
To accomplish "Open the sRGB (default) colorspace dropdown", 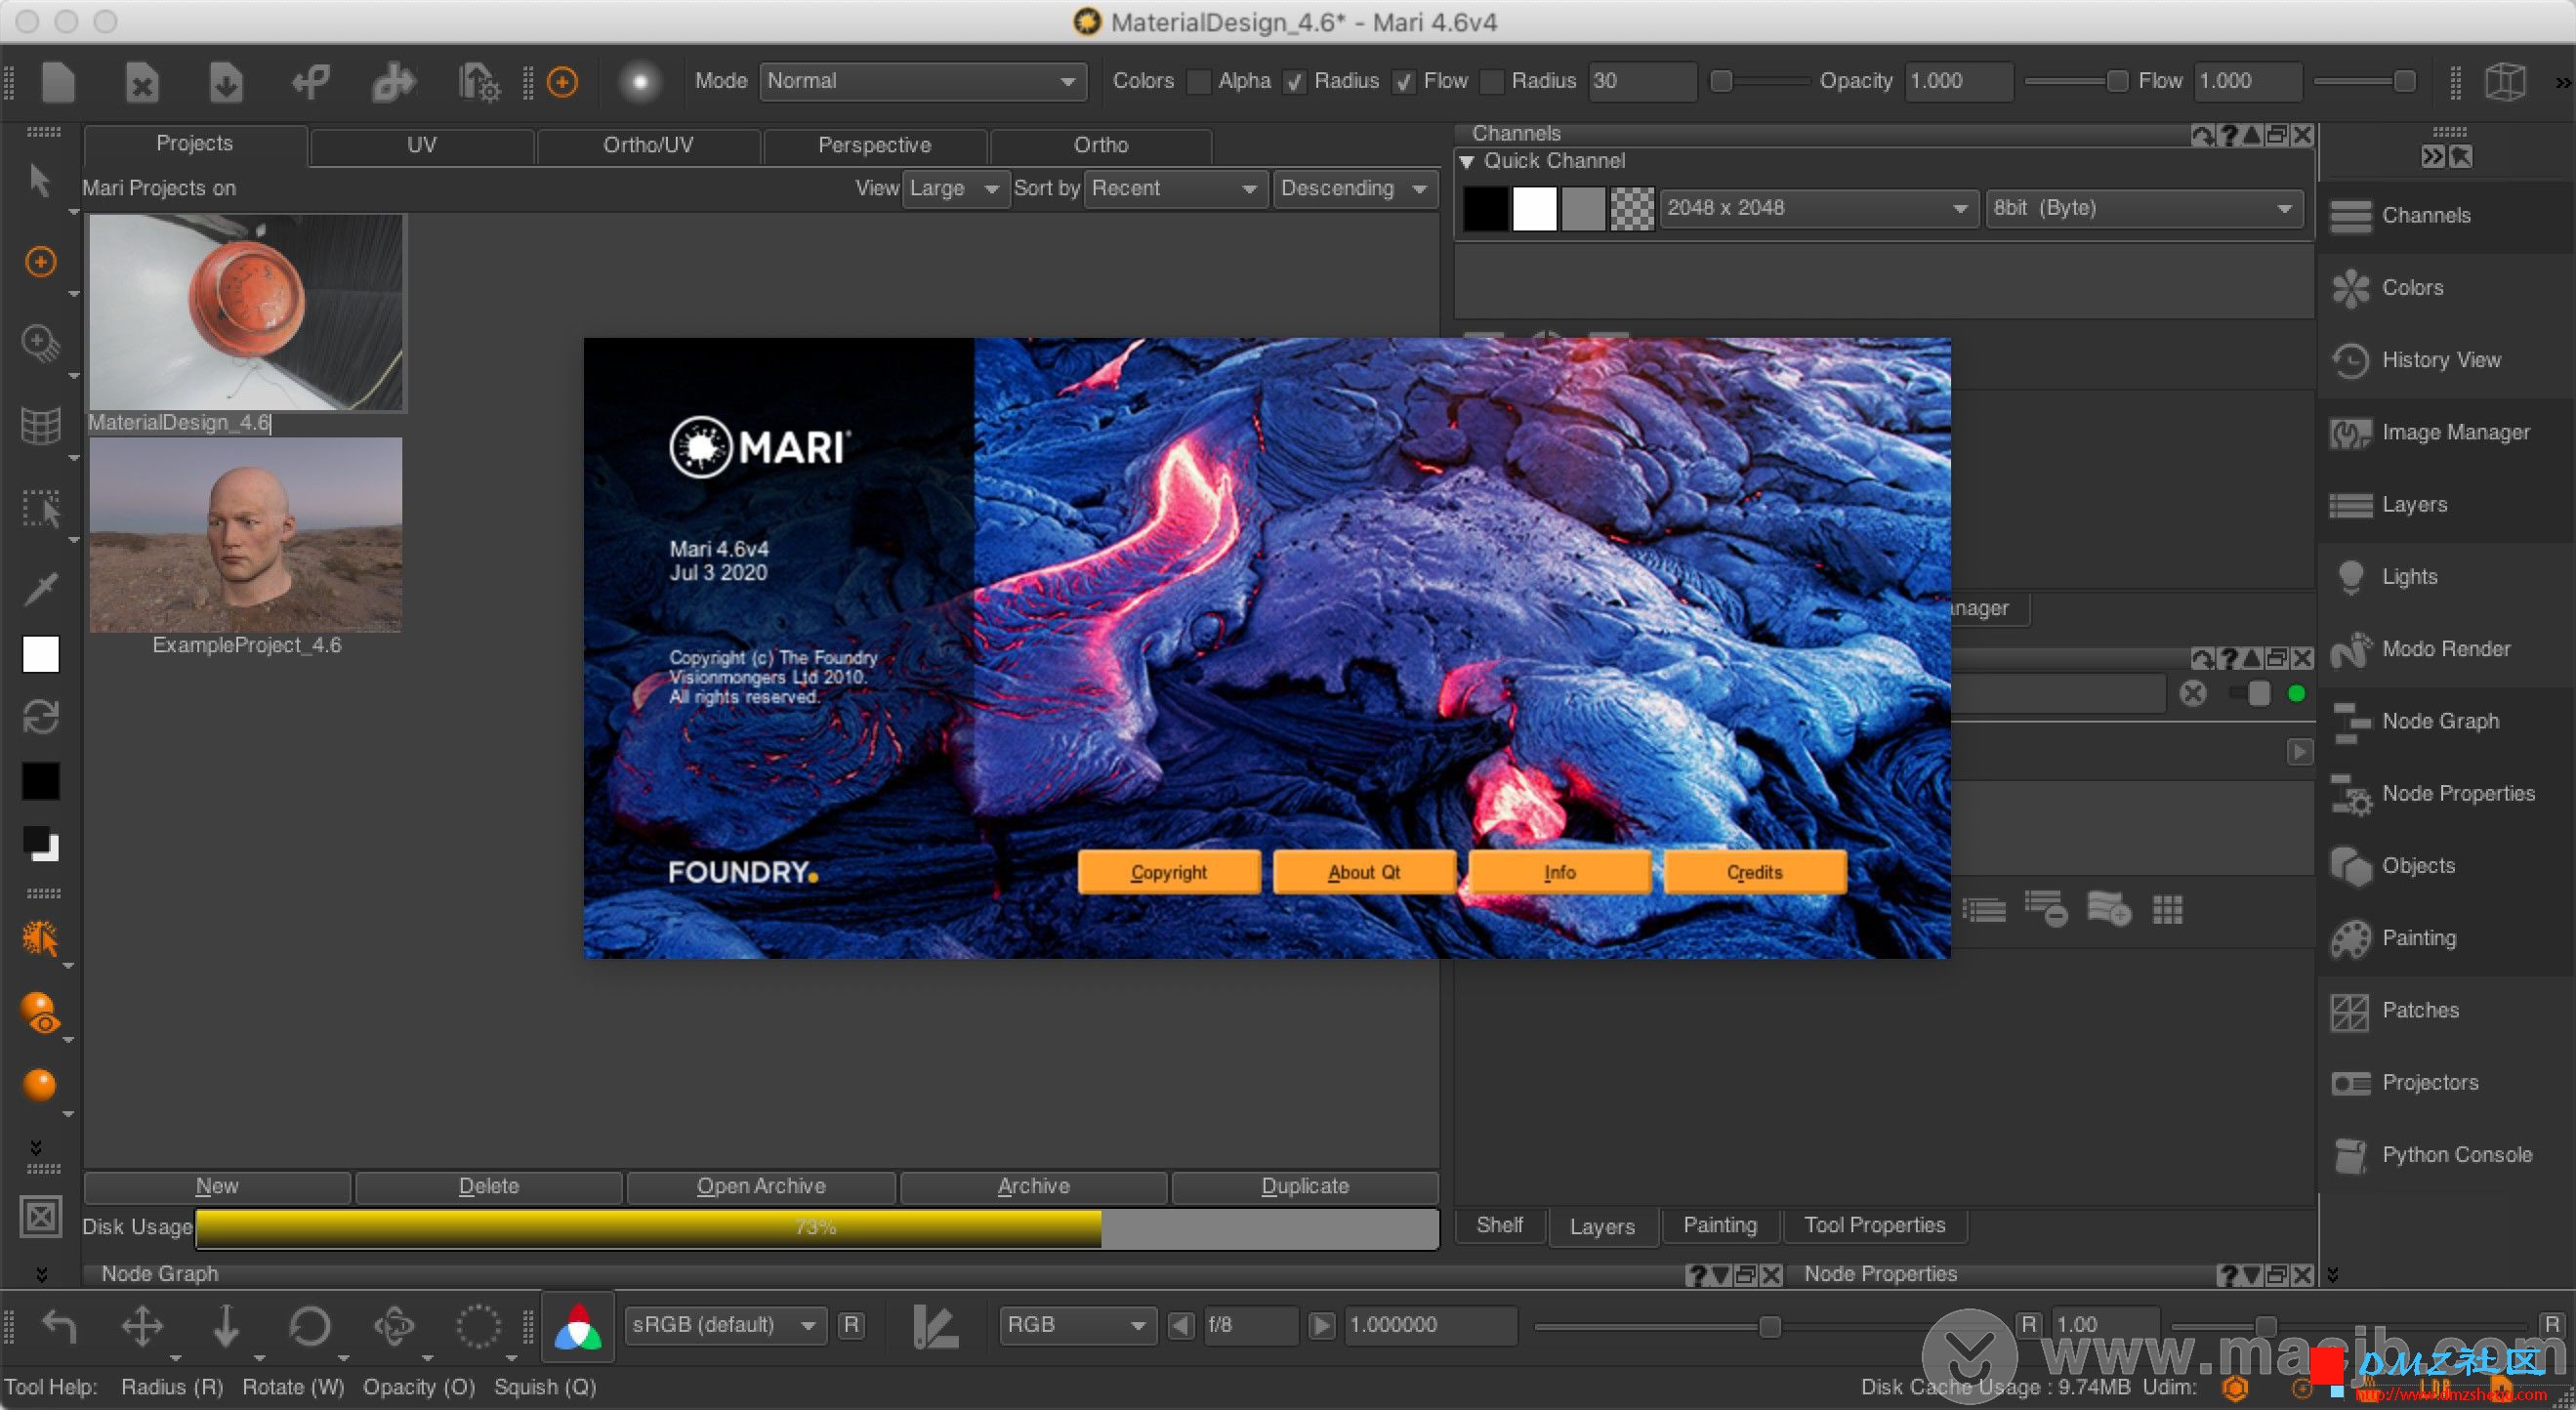I will (725, 1325).
